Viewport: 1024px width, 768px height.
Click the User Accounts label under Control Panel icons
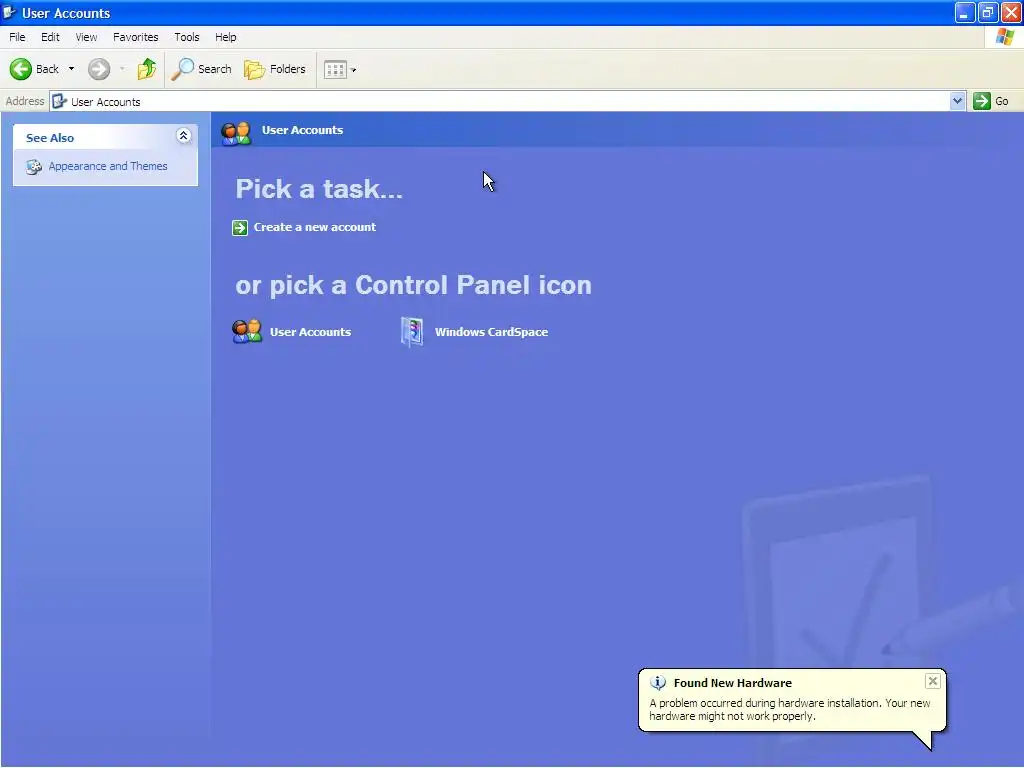pyautogui.click(x=310, y=332)
